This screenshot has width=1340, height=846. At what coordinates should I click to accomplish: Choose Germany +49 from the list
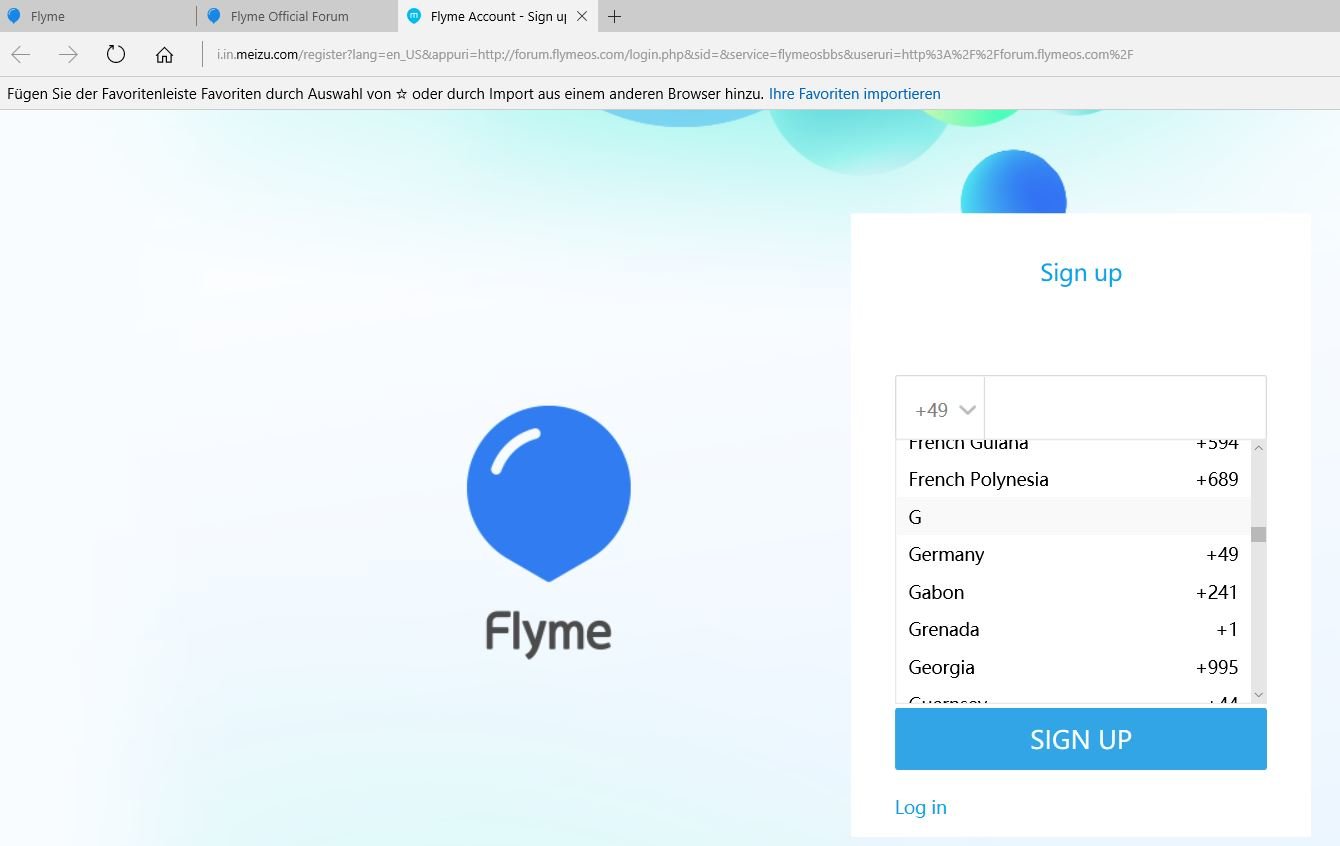point(1073,554)
